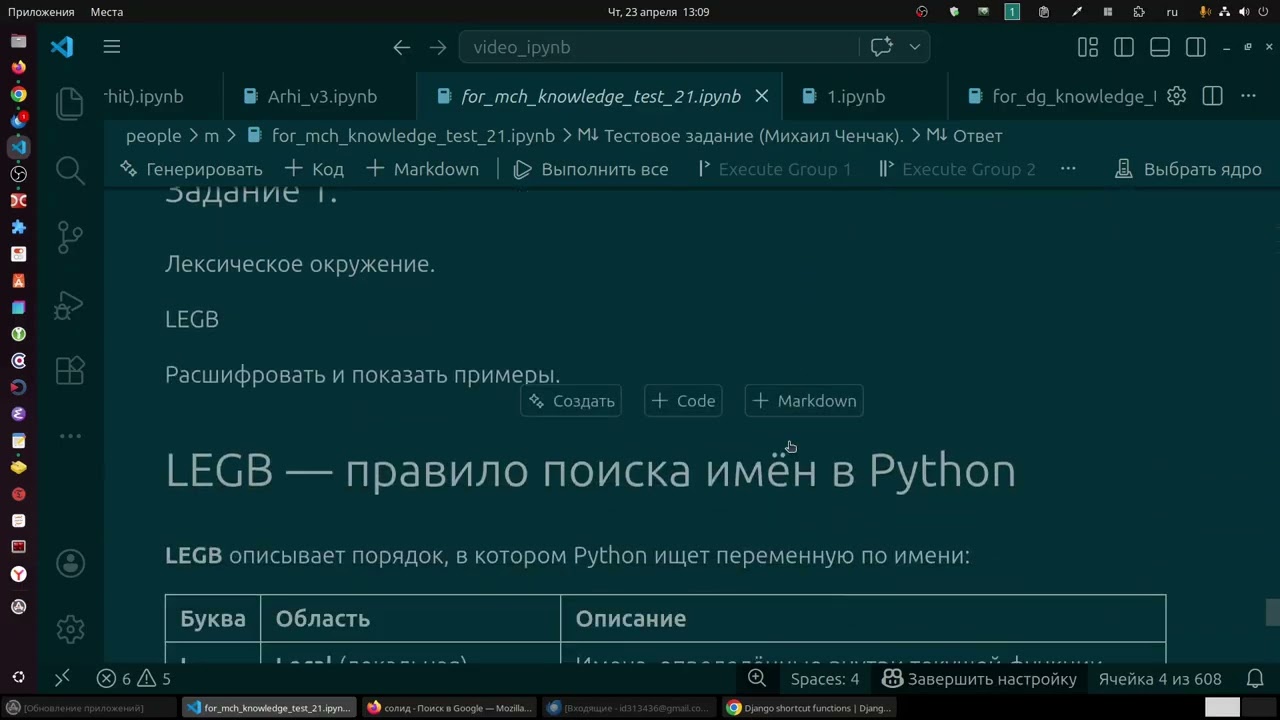Change the Spaces: 4 indentation setting

[825, 678]
